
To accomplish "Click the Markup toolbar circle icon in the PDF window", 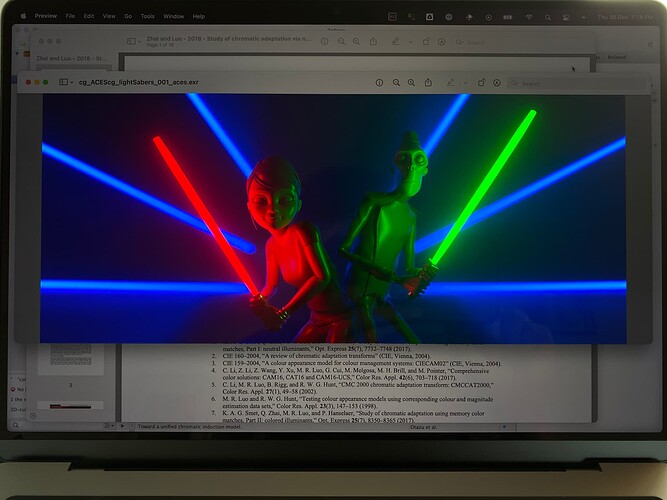I will (442, 41).
